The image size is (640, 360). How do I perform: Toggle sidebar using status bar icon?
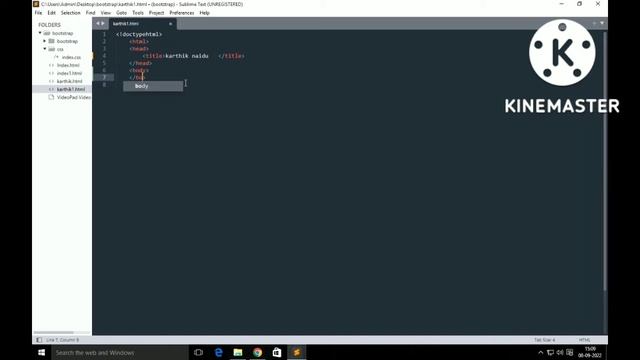tap(39, 340)
